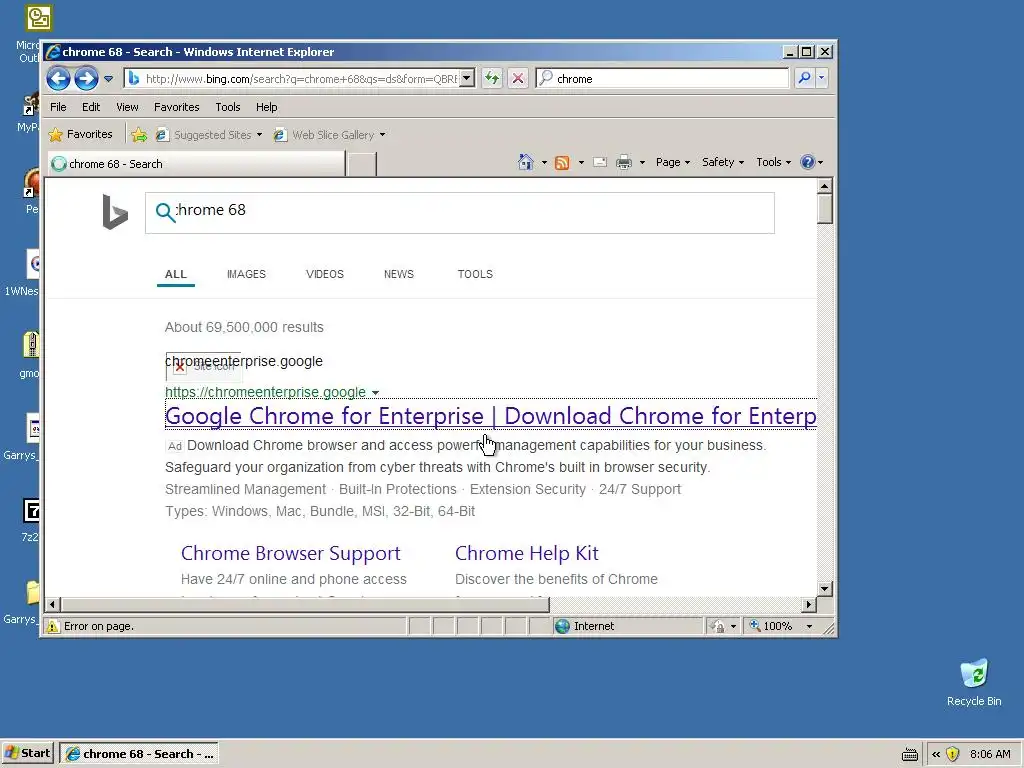
Task: Expand the Home button dropdown arrow
Action: [544, 162]
